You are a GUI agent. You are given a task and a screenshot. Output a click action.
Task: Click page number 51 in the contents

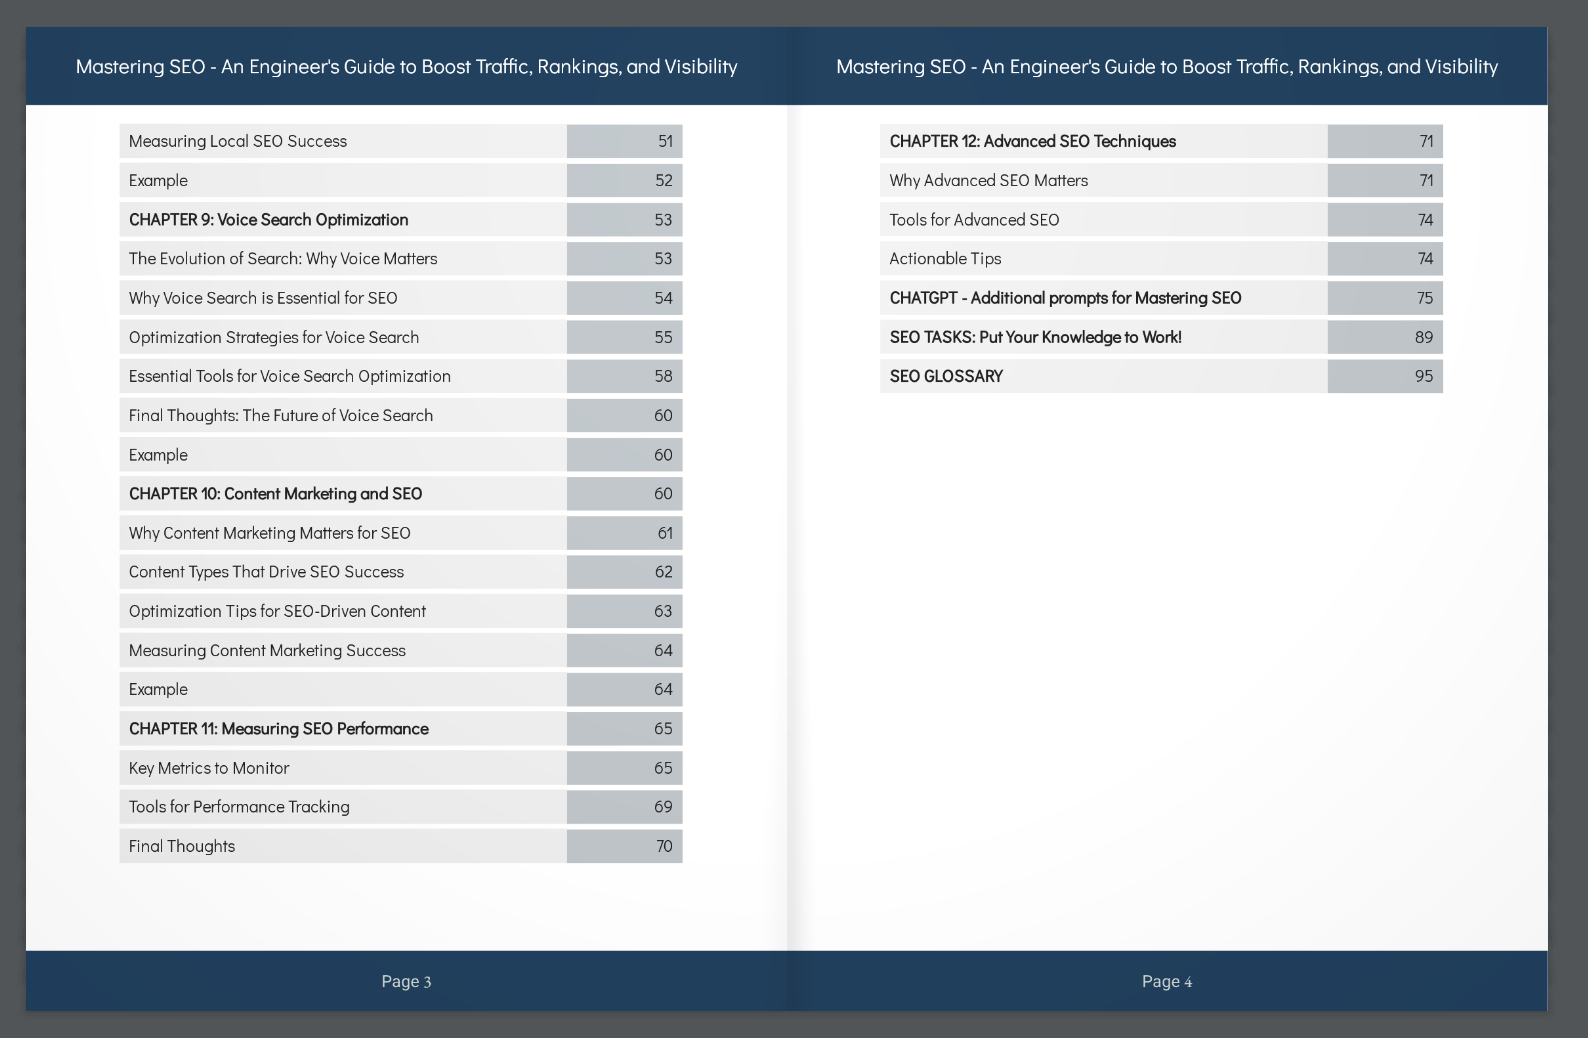tap(665, 141)
